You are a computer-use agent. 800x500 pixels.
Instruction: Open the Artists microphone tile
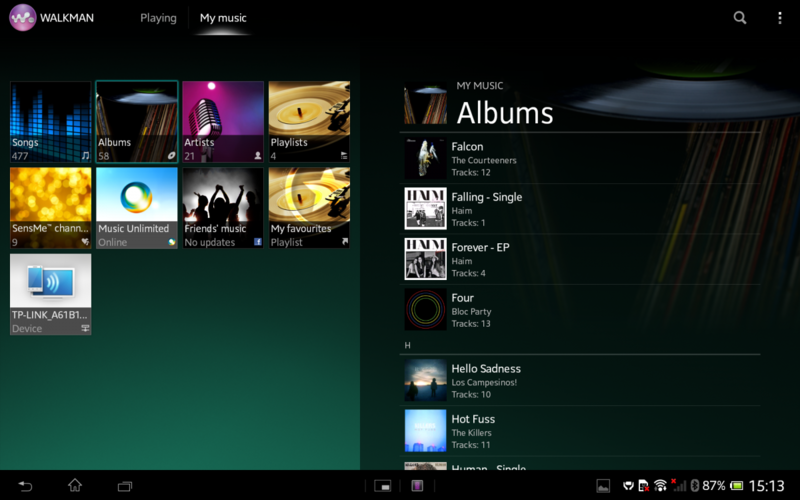(x=223, y=121)
